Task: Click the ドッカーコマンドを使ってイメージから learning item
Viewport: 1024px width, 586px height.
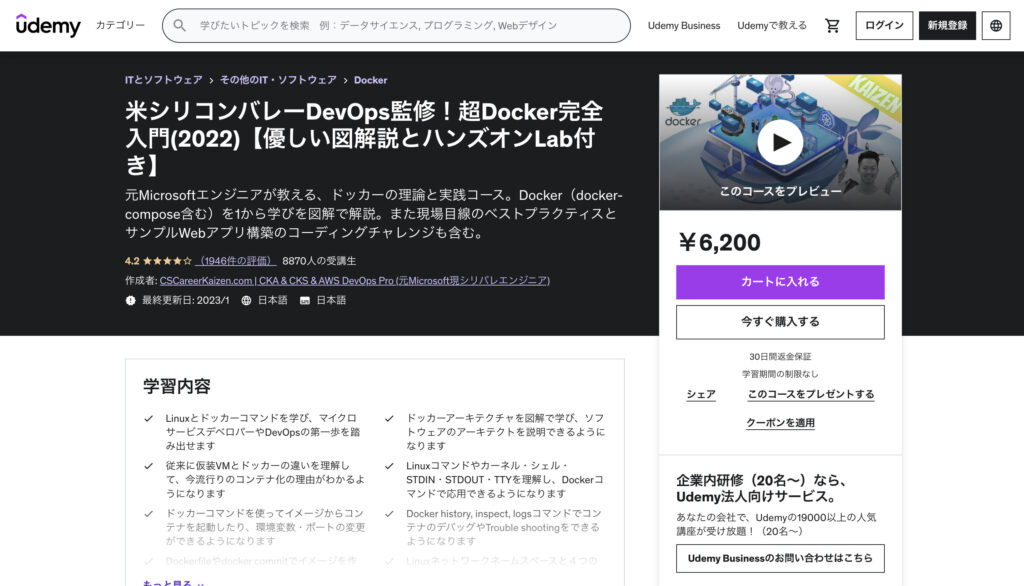Action: (x=264, y=527)
